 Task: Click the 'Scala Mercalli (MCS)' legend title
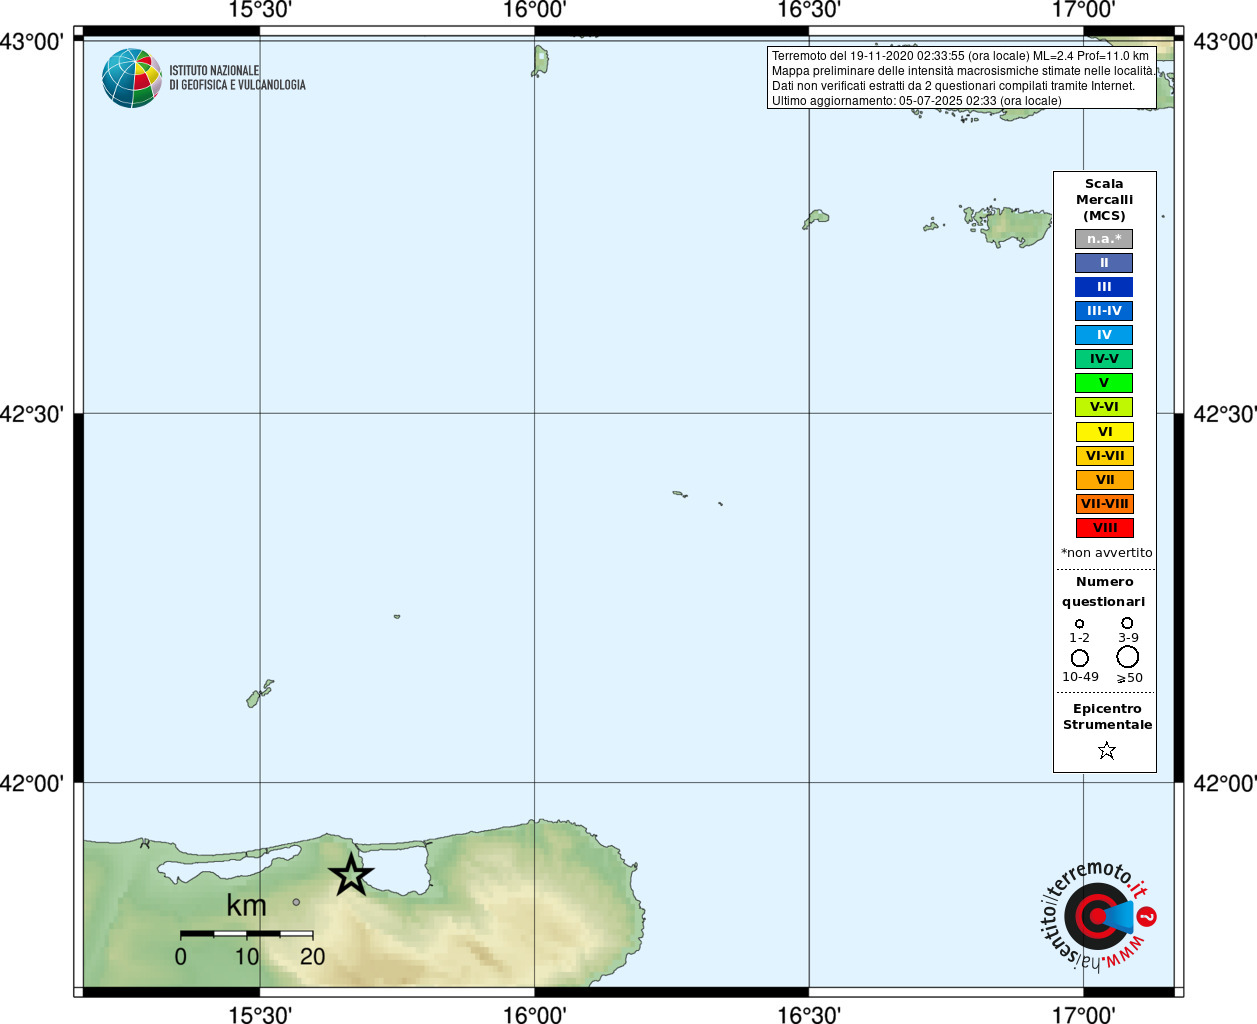(1105, 199)
